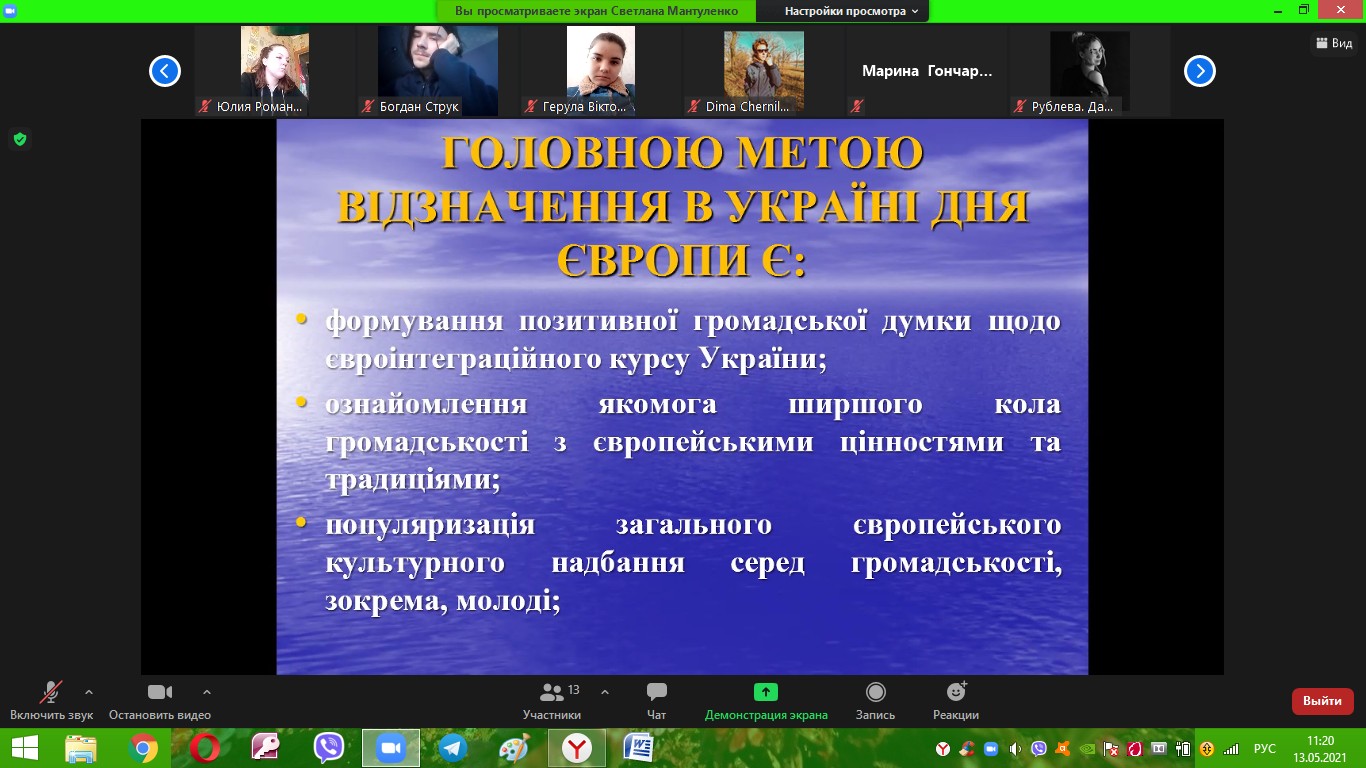Launch Opera browser from taskbar
Screen dimensions: 1366x768
[205, 748]
